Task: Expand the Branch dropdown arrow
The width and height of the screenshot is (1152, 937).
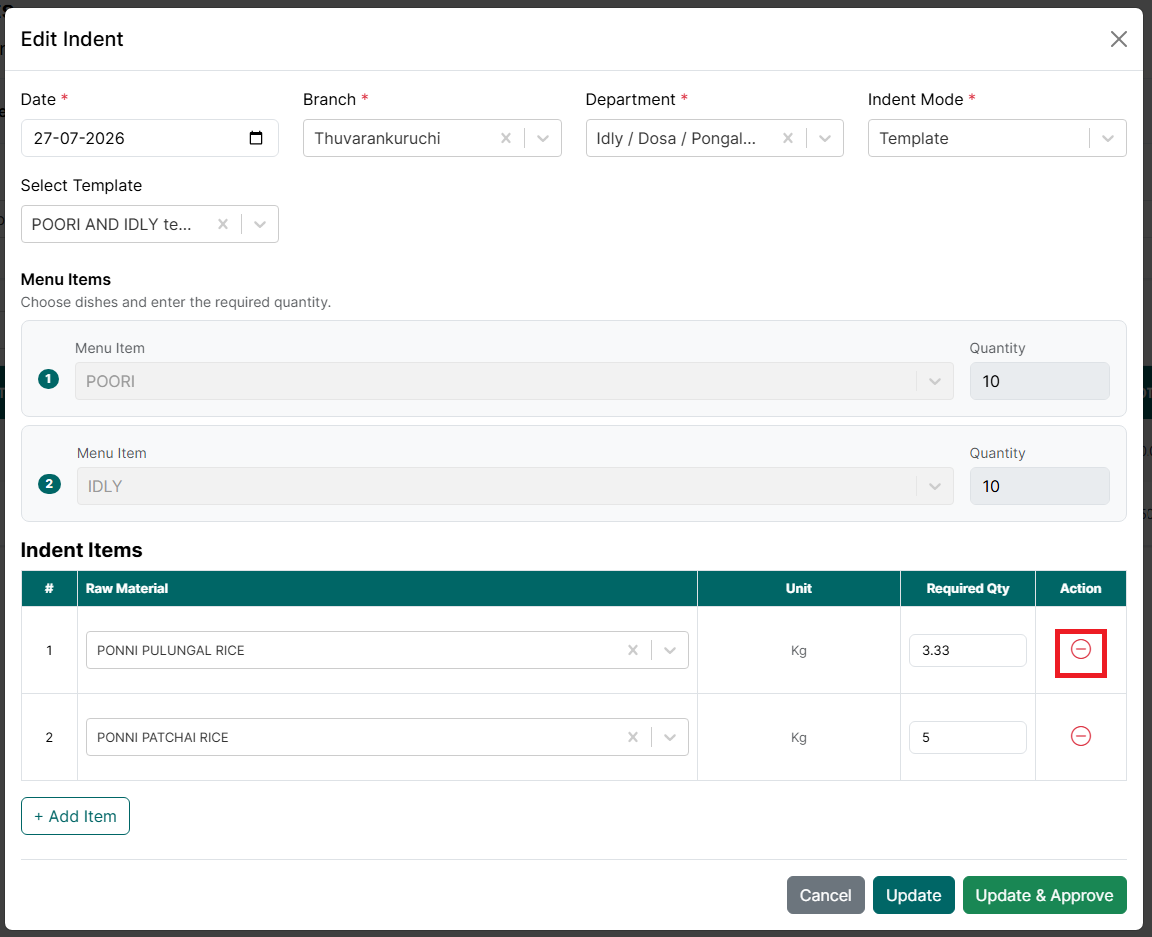Action: coord(543,138)
